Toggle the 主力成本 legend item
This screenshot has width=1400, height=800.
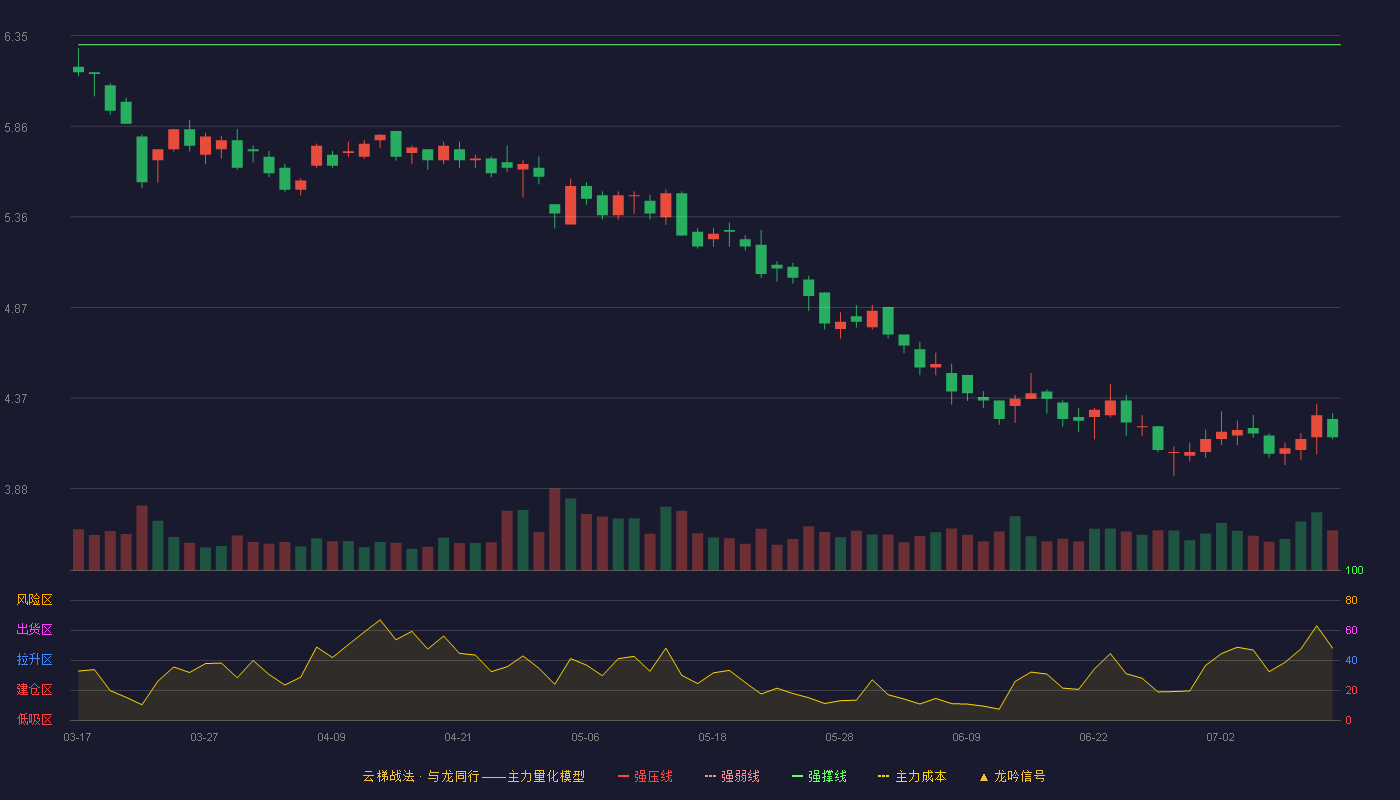pos(912,776)
